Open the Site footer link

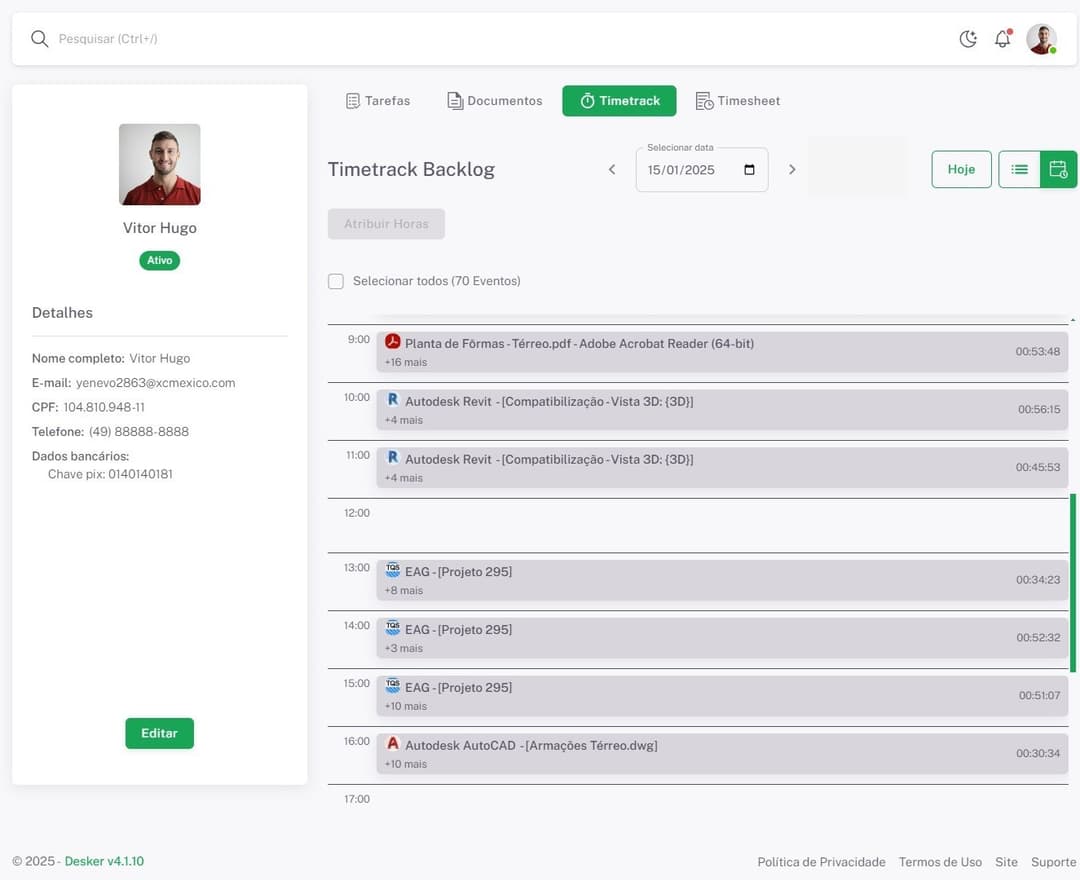[1006, 863]
